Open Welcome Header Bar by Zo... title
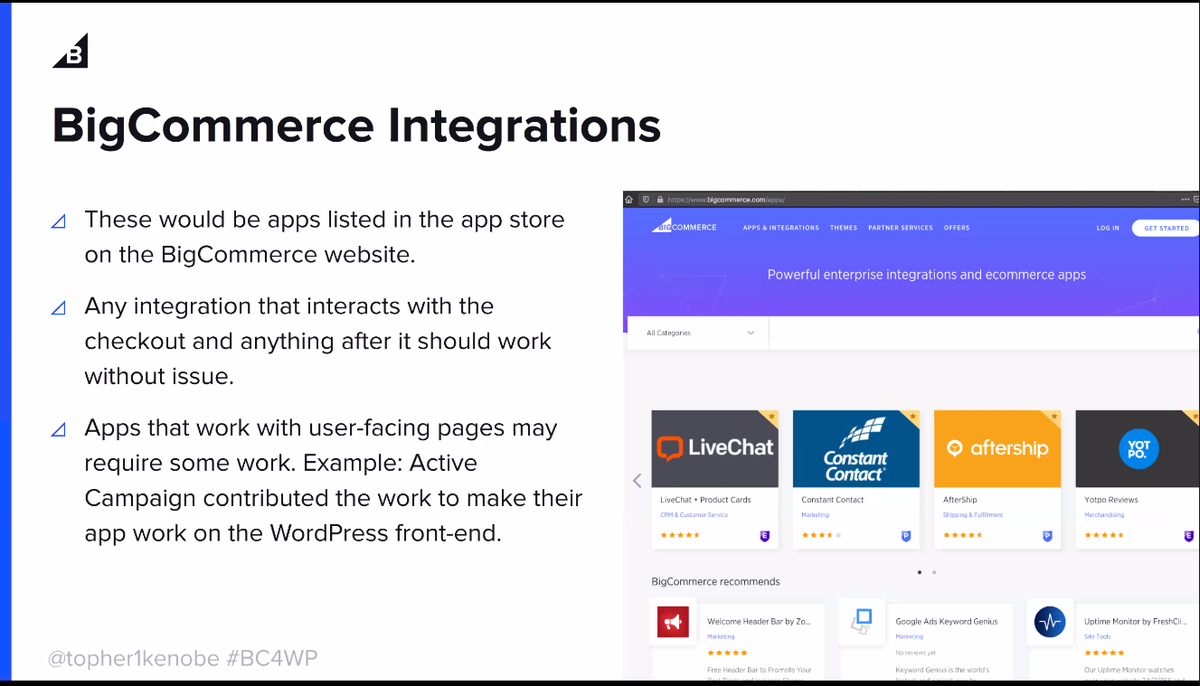 click(759, 621)
